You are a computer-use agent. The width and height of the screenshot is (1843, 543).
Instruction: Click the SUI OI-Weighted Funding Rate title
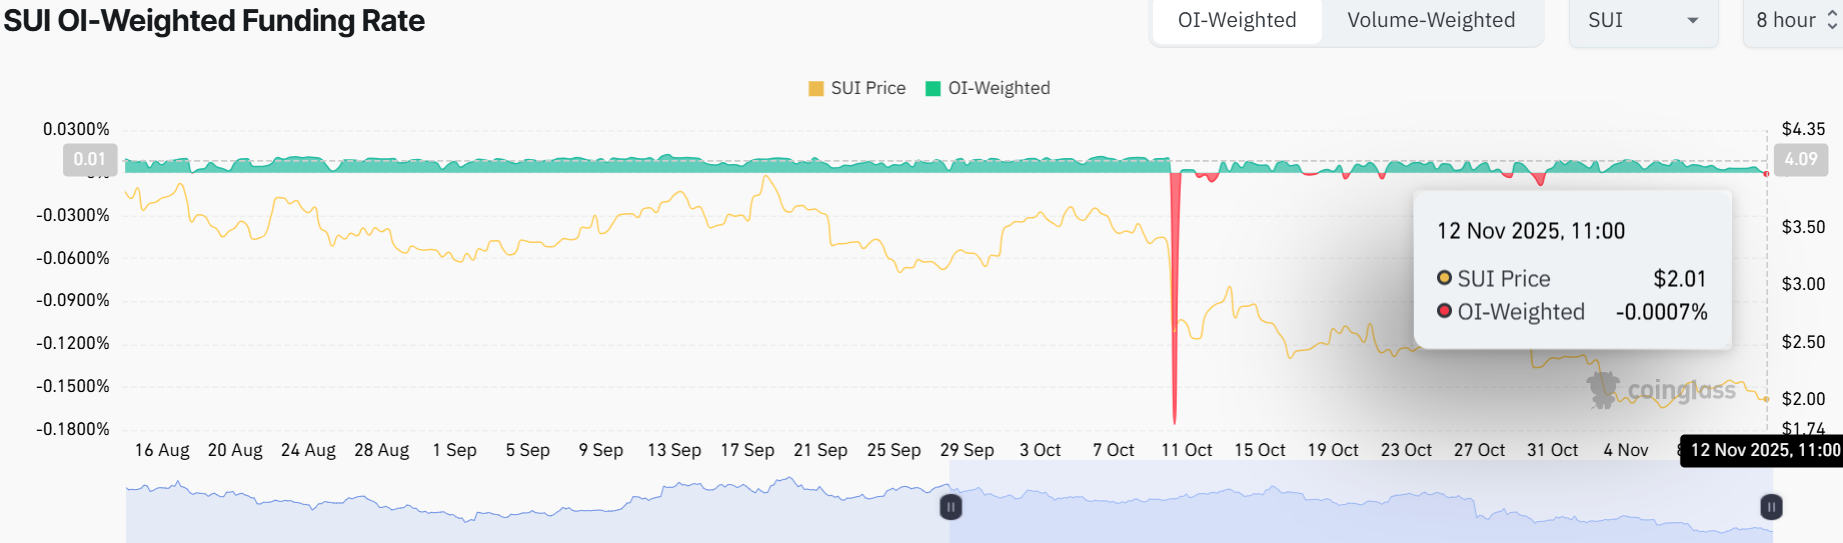(x=214, y=21)
